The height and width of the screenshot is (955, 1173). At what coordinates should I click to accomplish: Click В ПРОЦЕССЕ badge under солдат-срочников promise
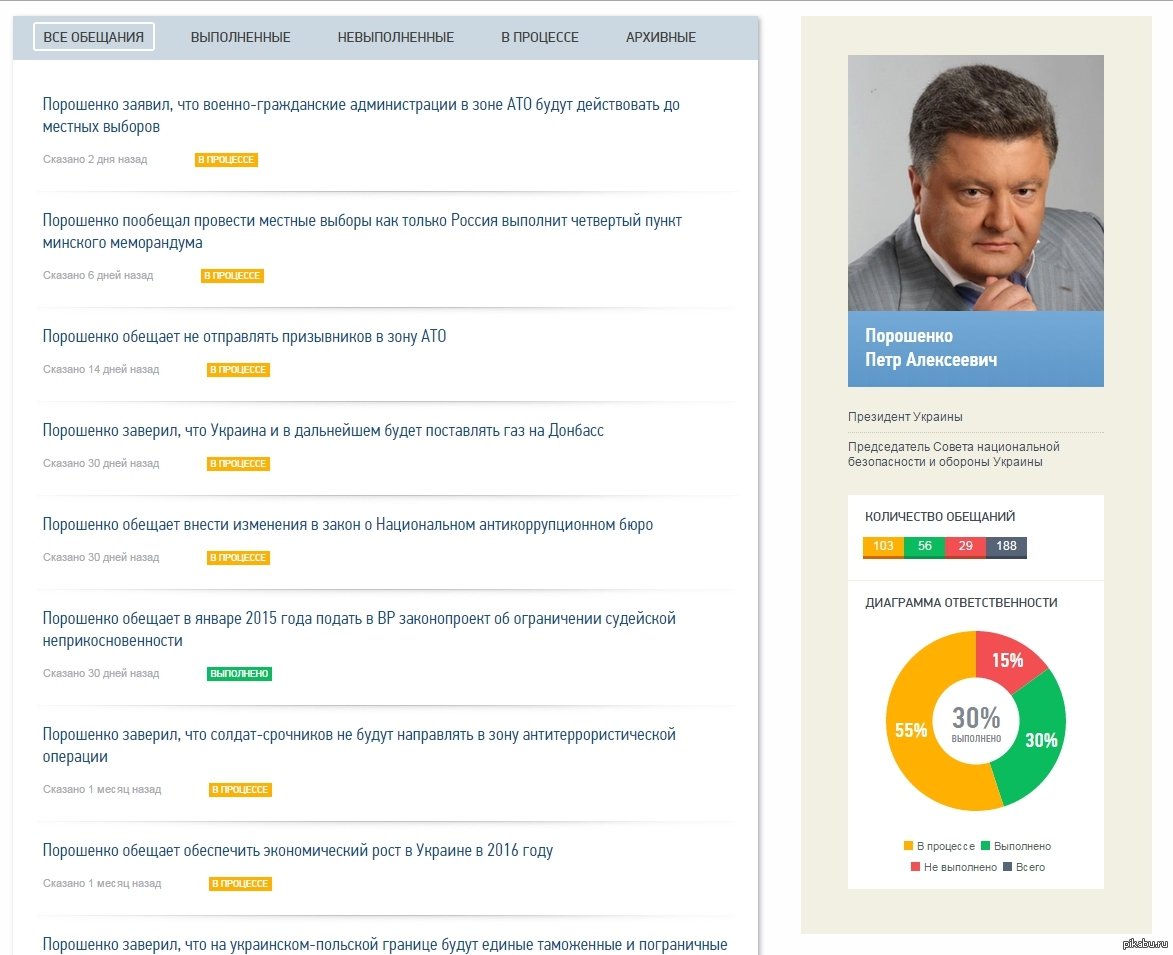pos(240,790)
